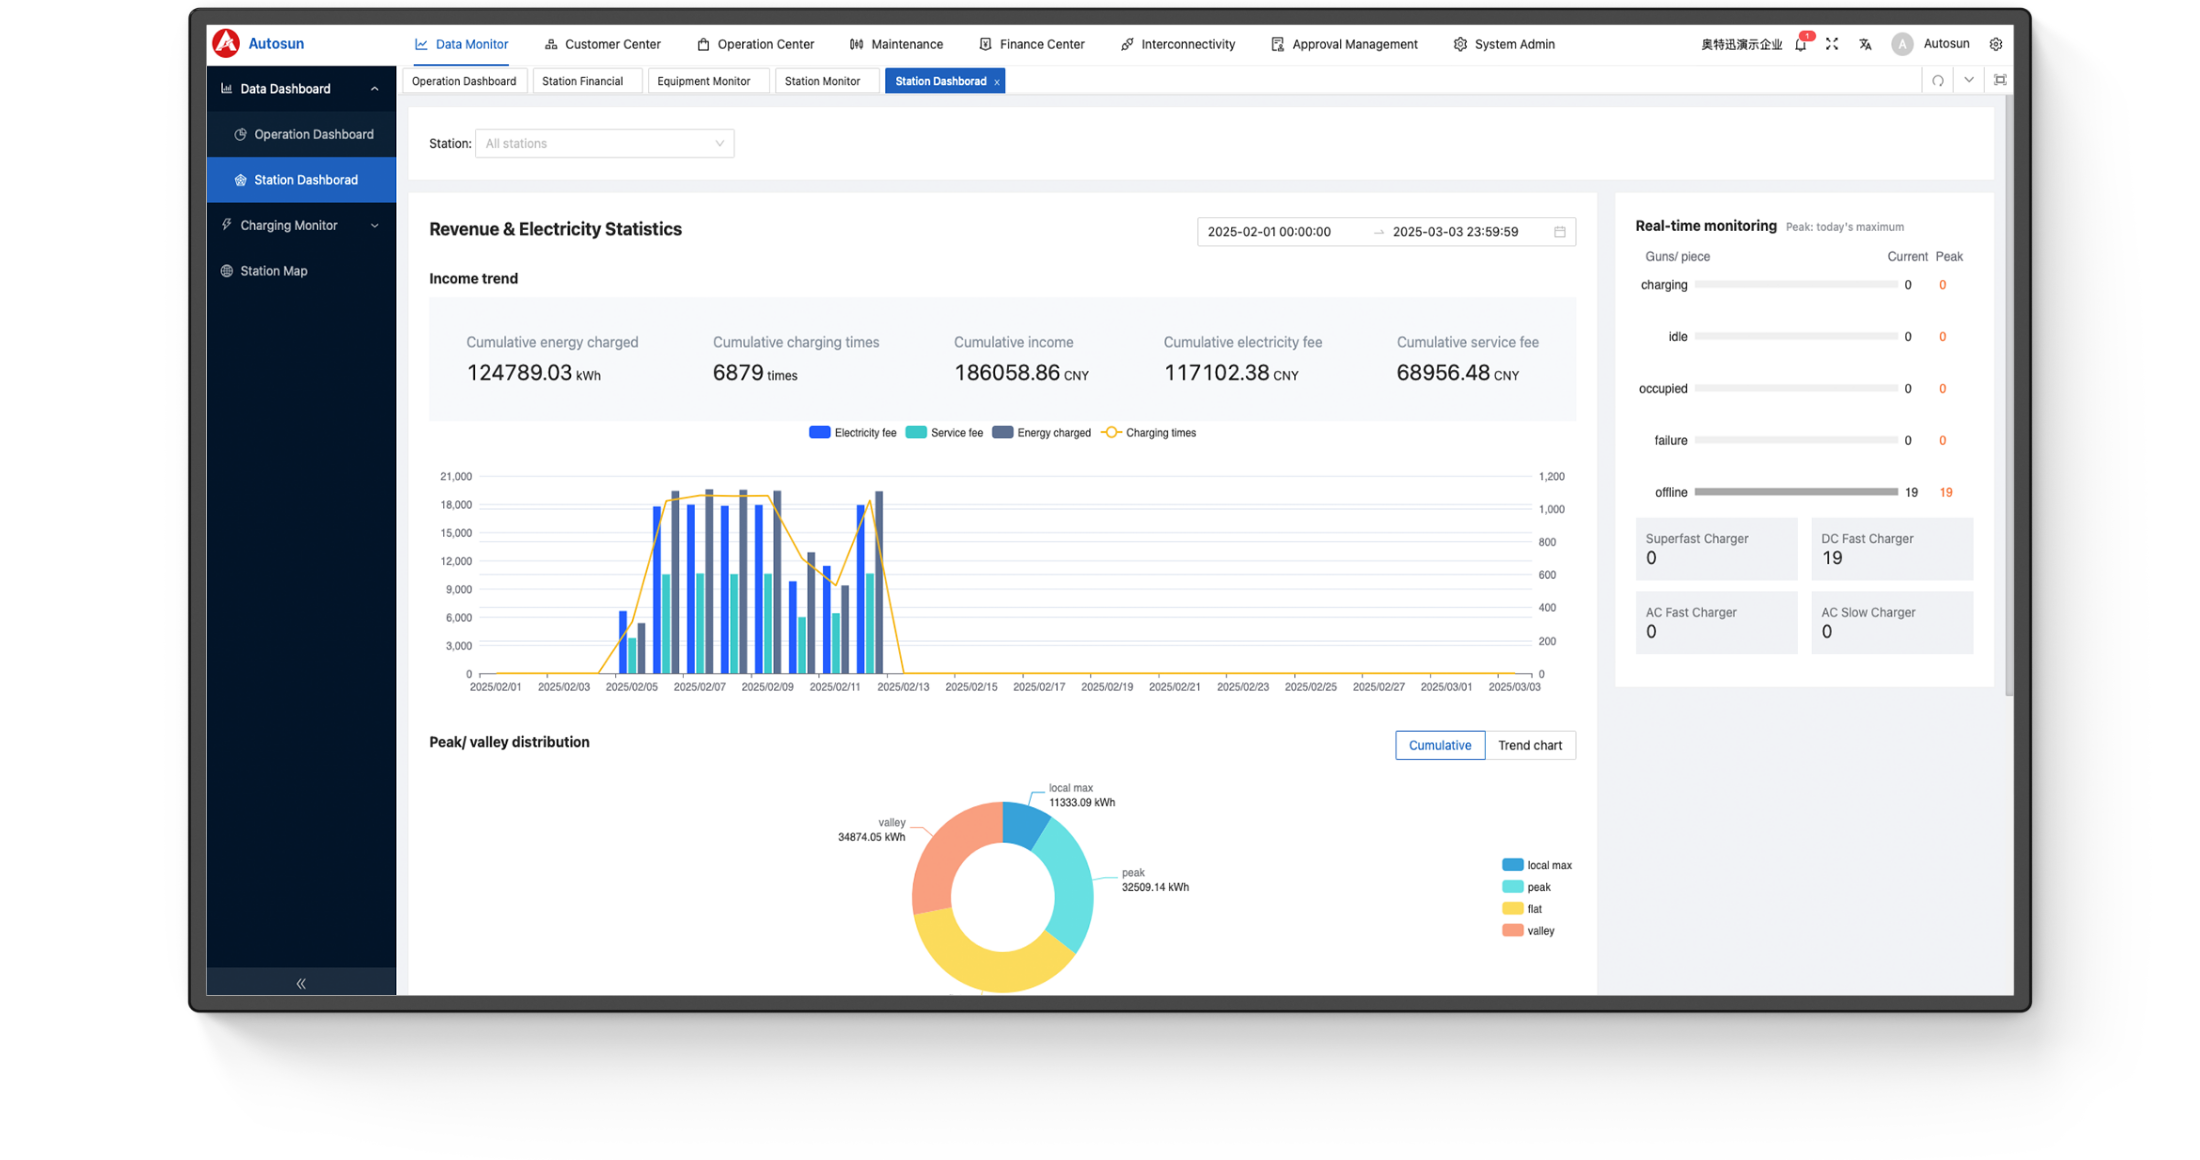Open the Finance Center menu
Screen dimensions: 2200x1160
coord(1031,44)
